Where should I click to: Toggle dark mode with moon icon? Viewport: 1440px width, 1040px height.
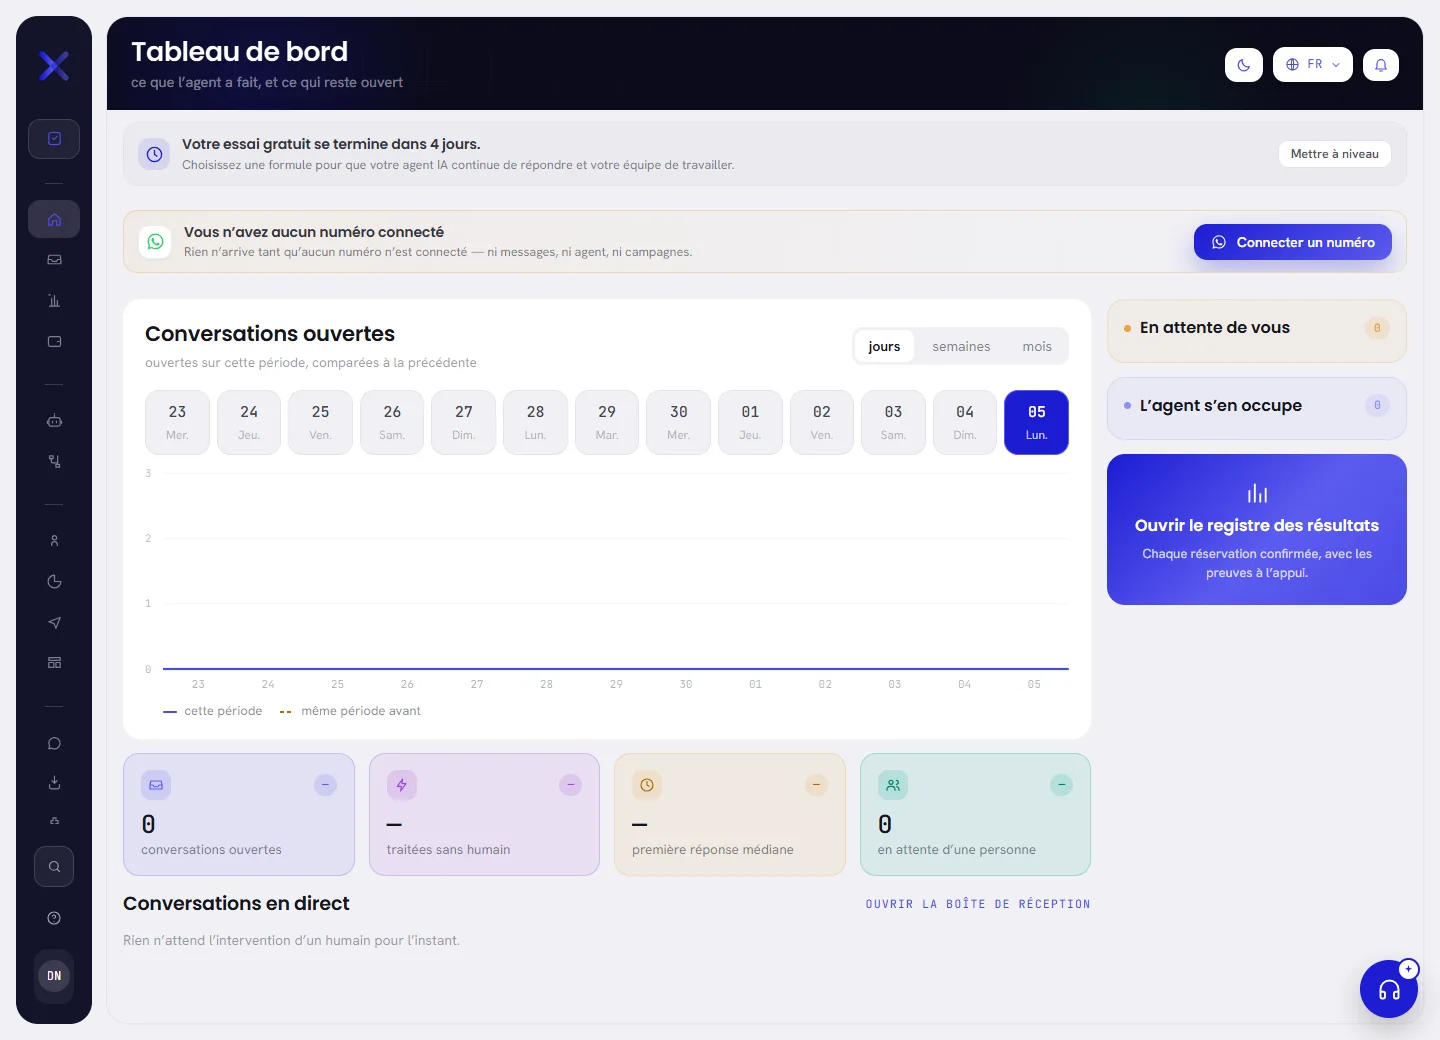[1244, 65]
